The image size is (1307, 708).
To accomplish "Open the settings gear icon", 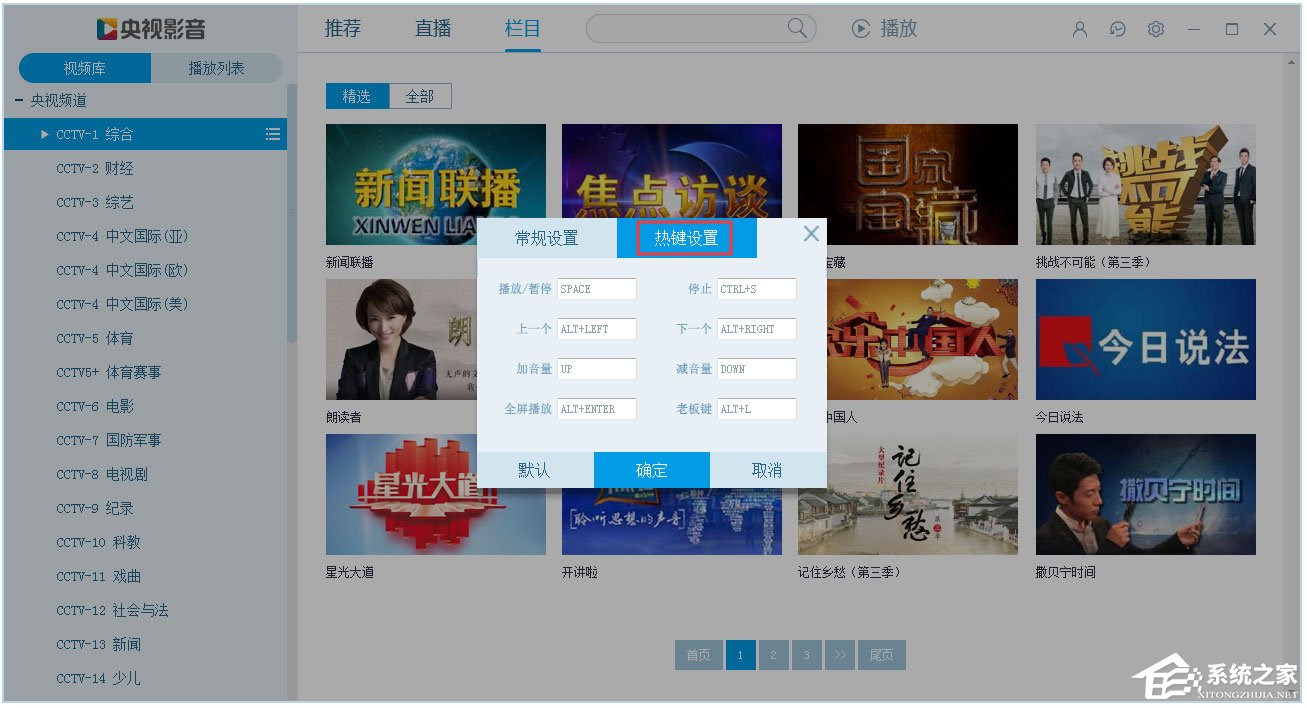I will click(1155, 29).
